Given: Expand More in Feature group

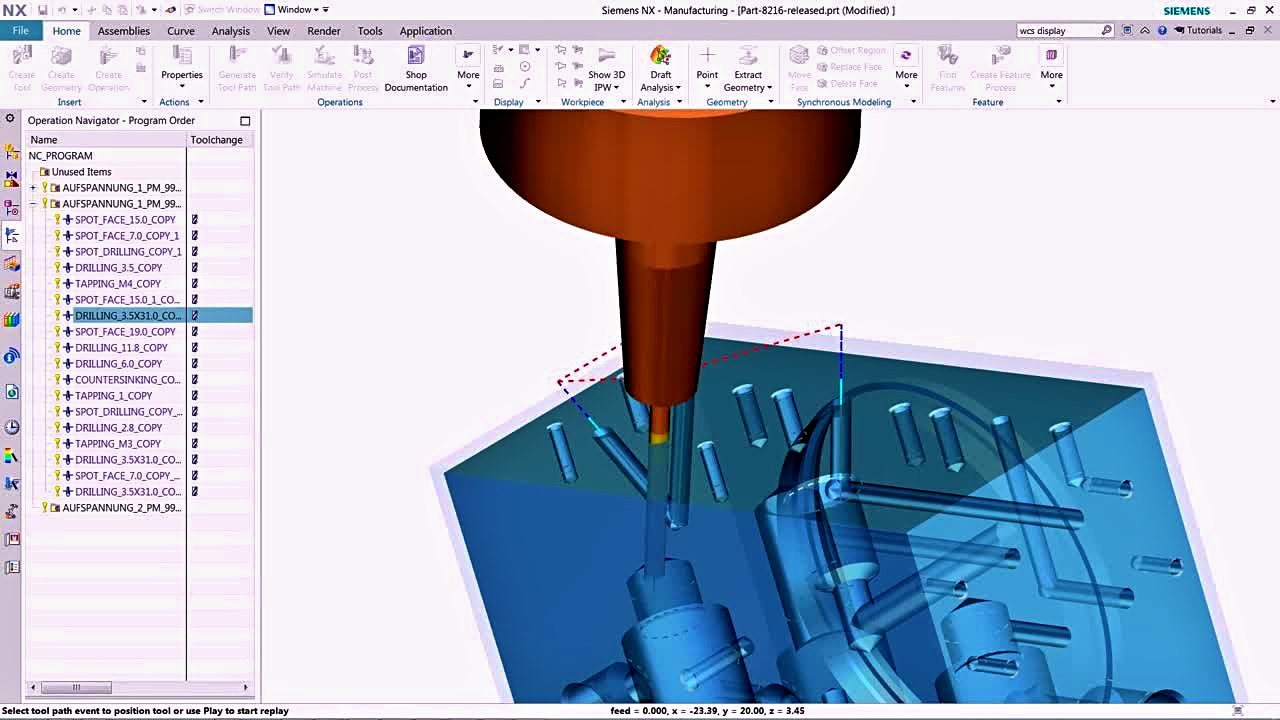Looking at the screenshot, I should 1051,68.
